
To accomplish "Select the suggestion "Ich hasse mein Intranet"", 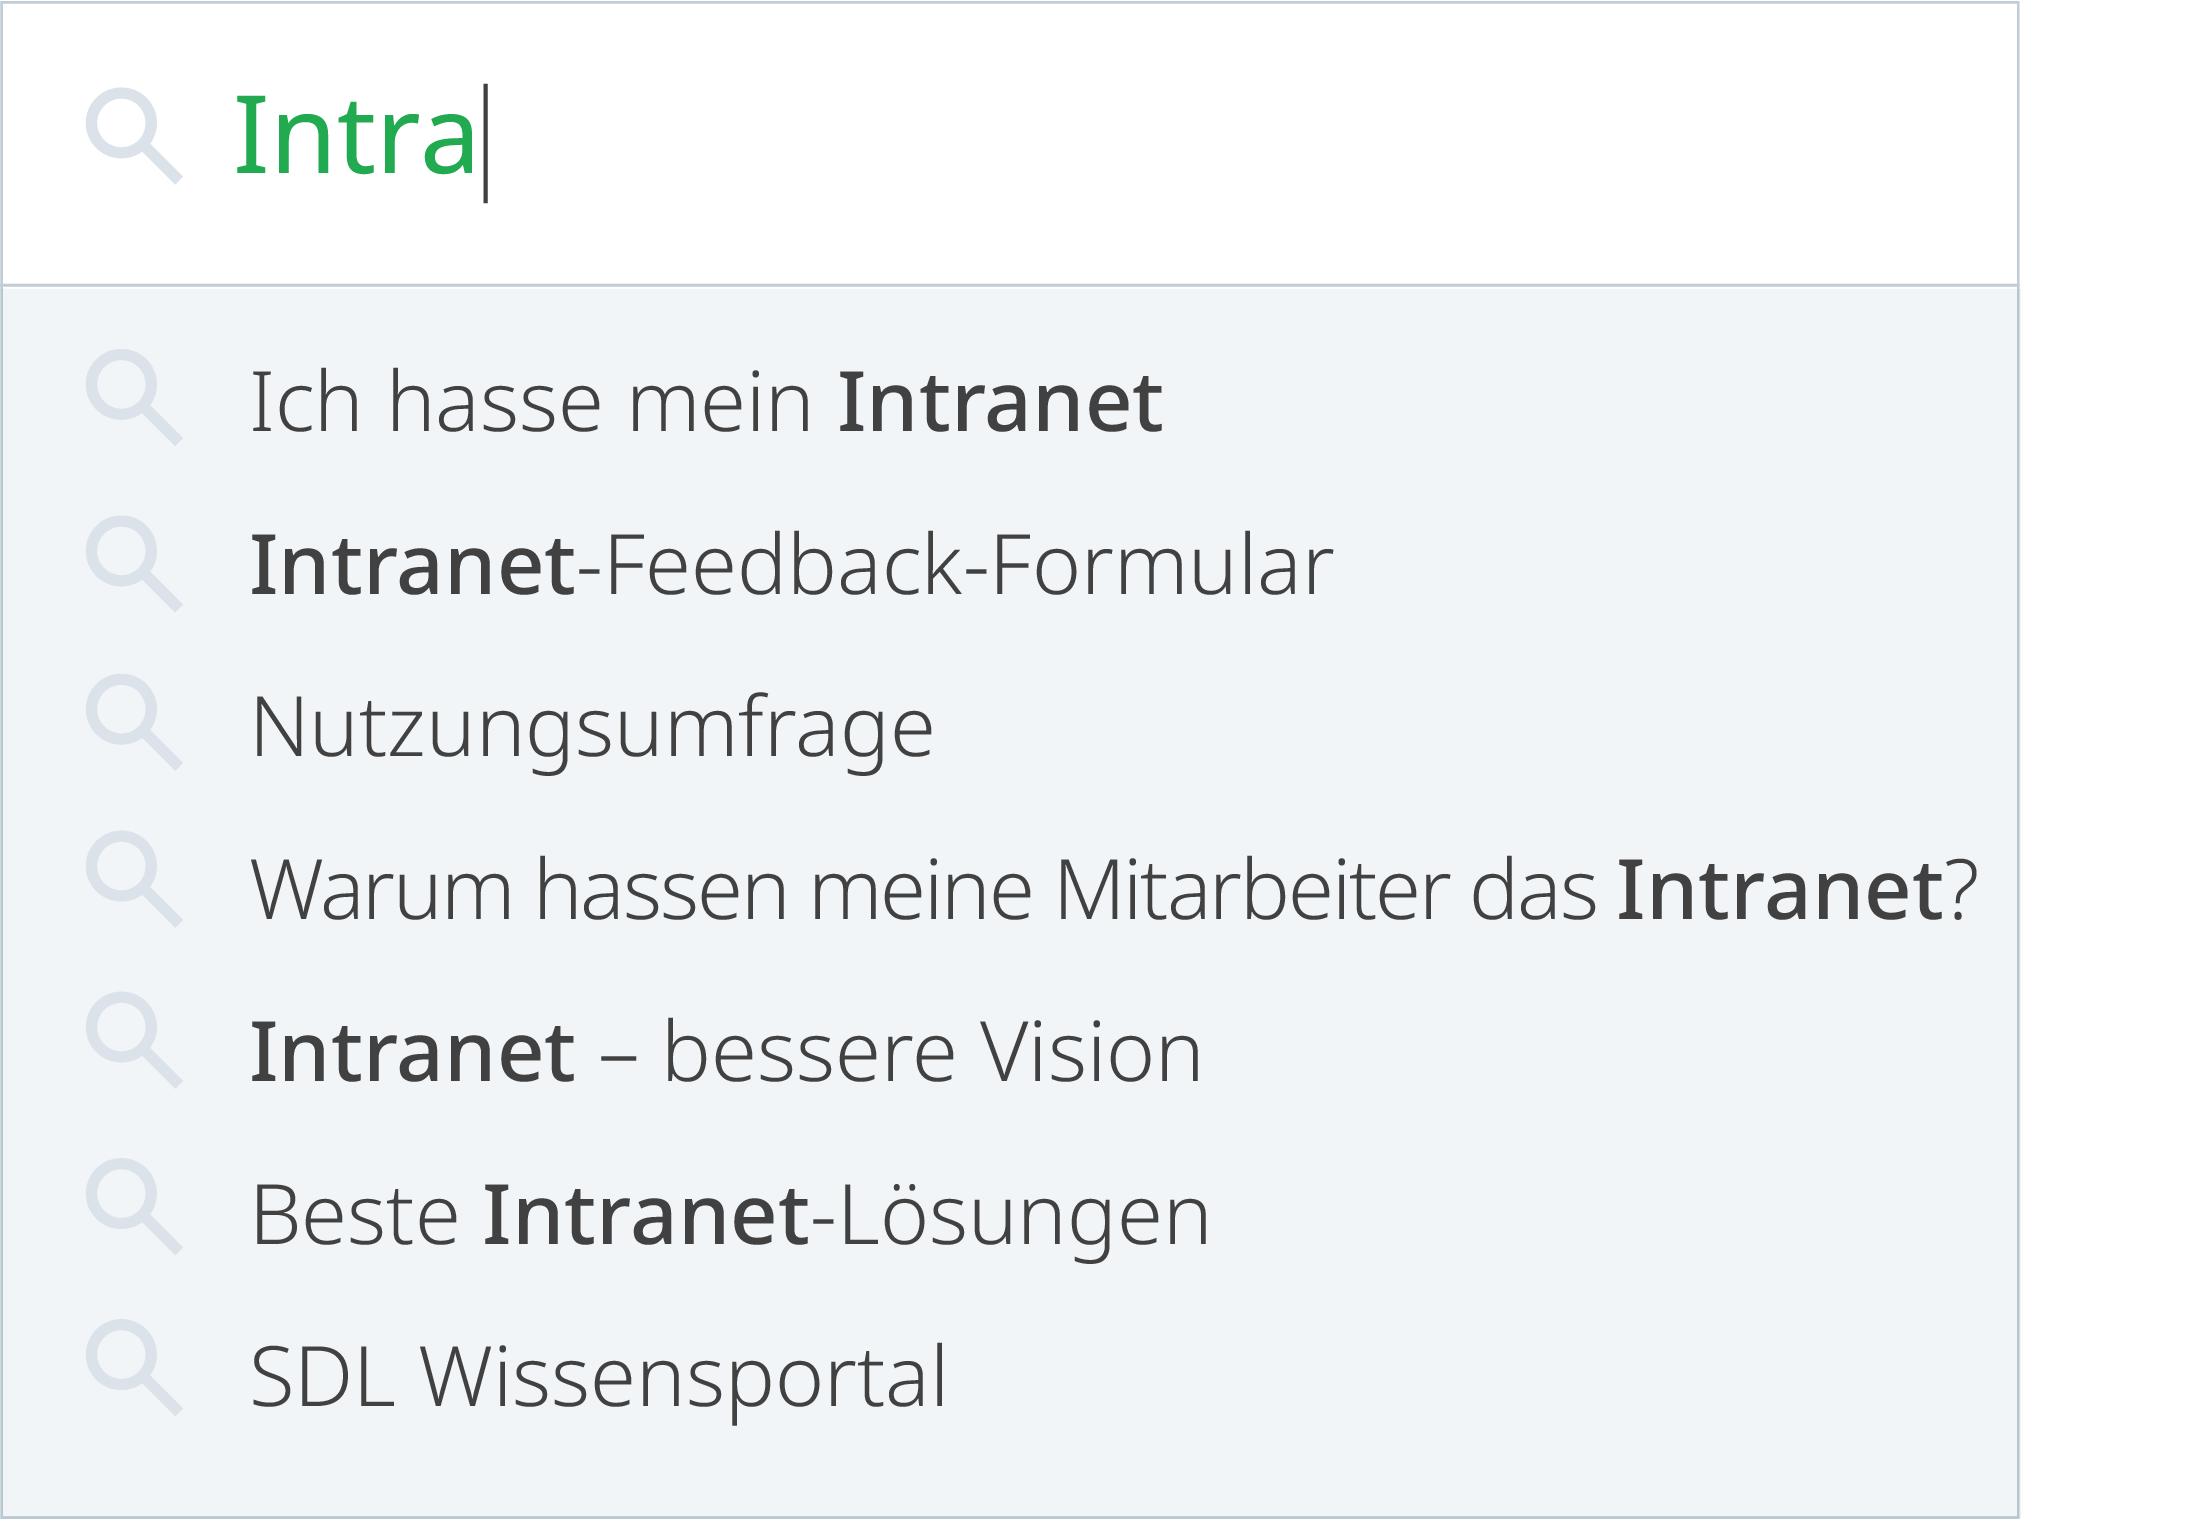I will pos(705,402).
